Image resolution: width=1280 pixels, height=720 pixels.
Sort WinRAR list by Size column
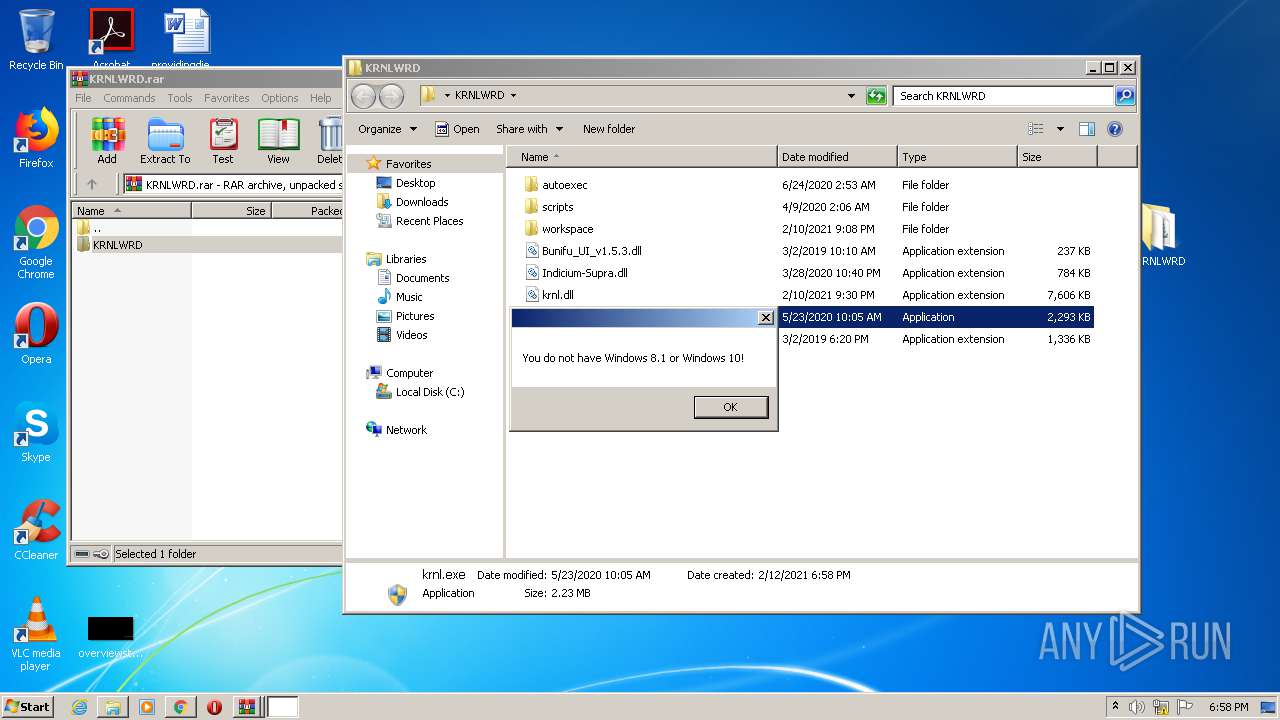[x=231, y=211]
